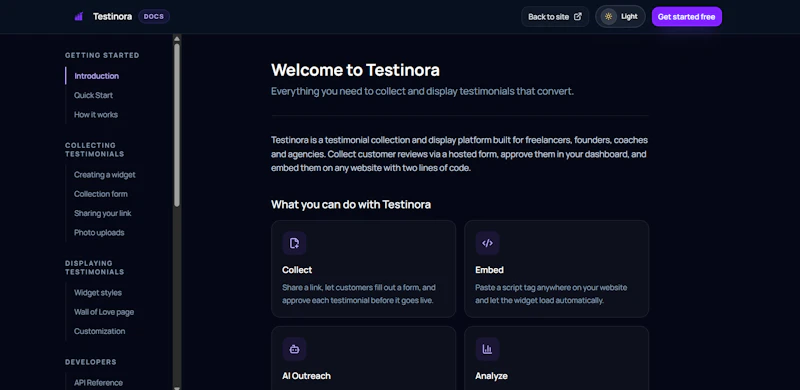The image size is (800, 390).
Task: Click the AI Outreach robot icon
Action: [294, 349]
